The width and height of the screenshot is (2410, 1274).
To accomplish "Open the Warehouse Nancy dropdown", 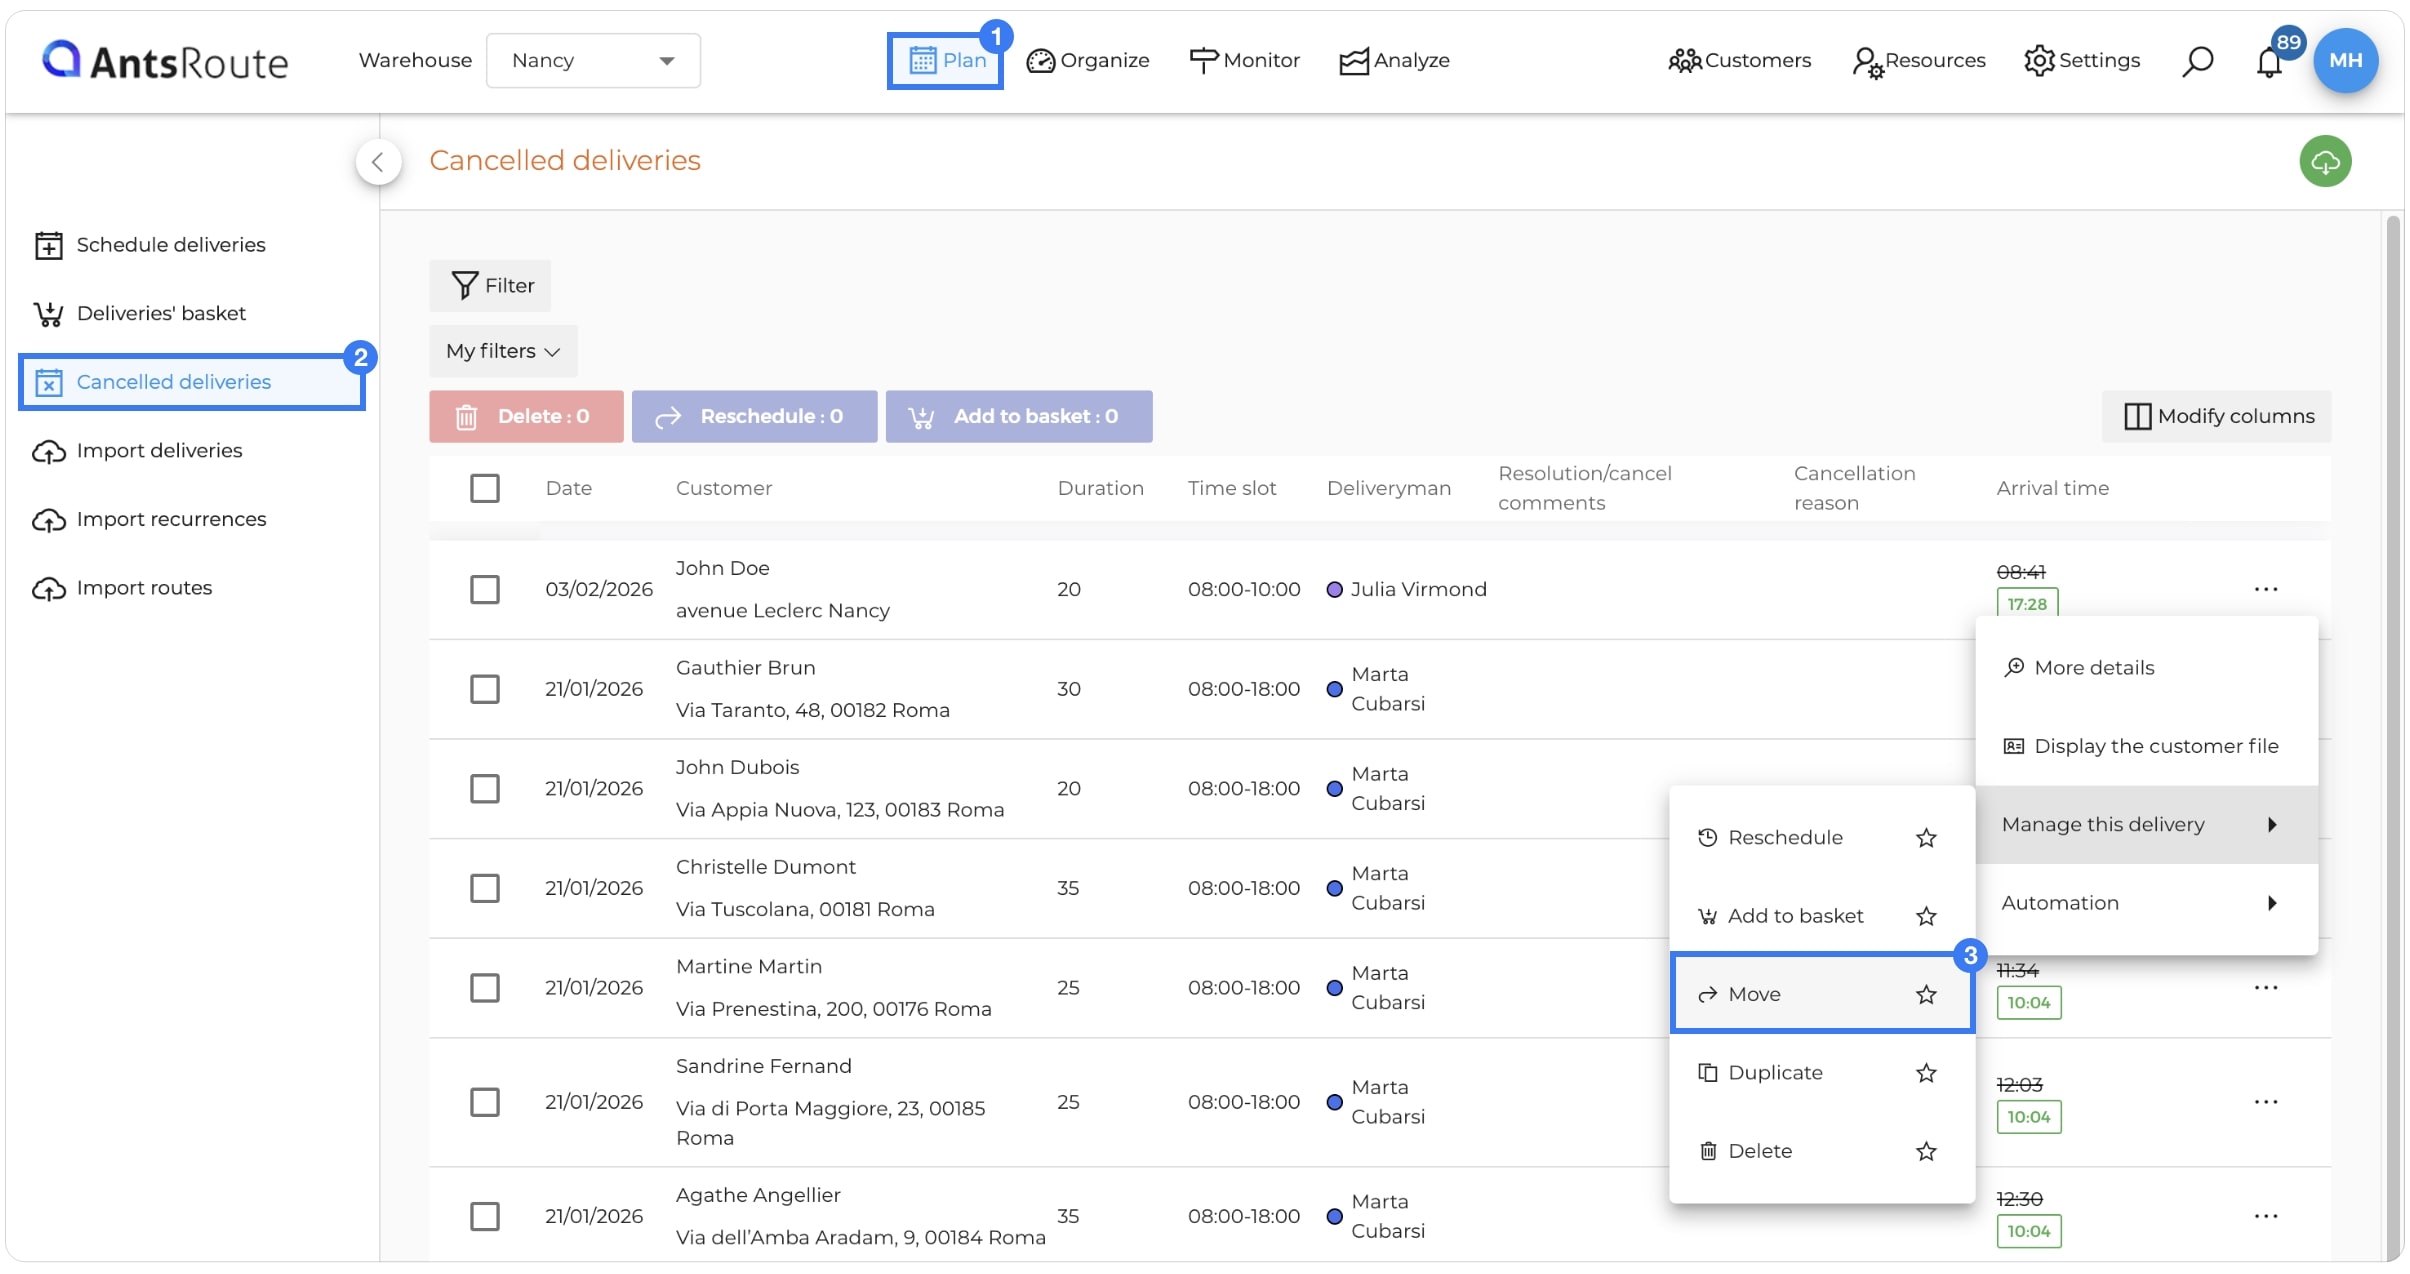I will click(593, 61).
